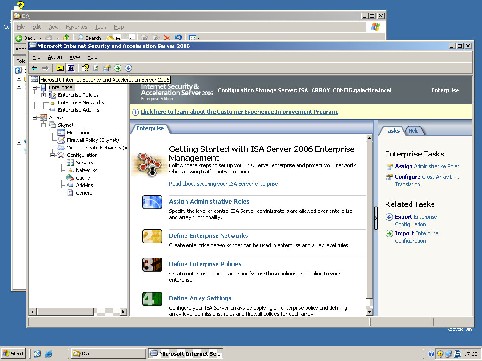Click the Help question-mark toolbar icon
The height and width of the screenshot is (361, 482).
pos(85,68)
